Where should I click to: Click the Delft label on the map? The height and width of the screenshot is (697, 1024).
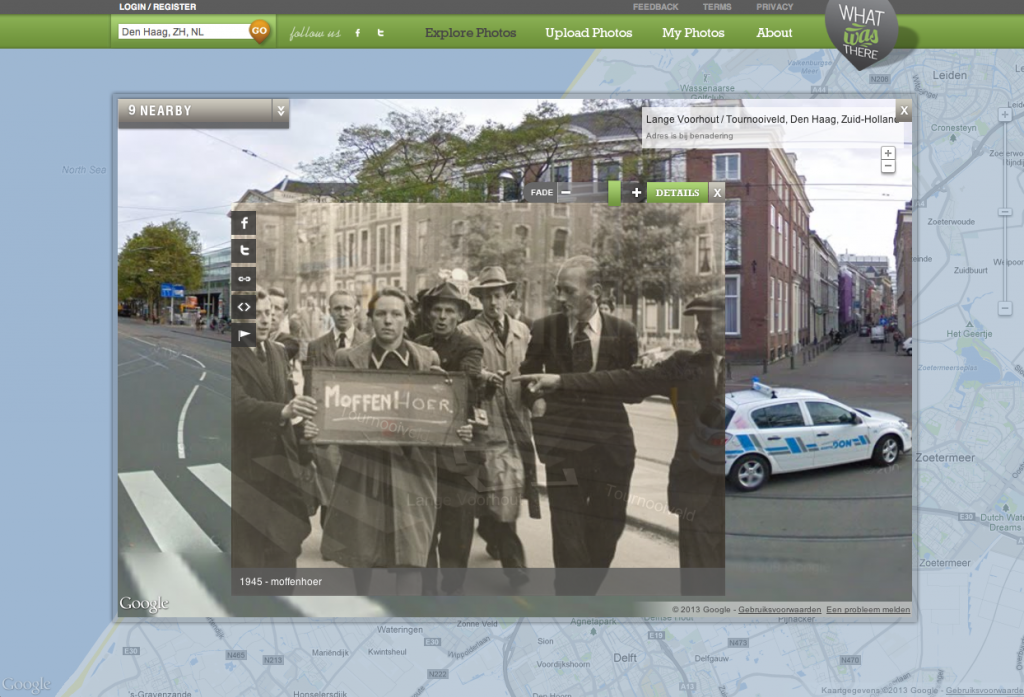pyautogui.click(x=625, y=658)
